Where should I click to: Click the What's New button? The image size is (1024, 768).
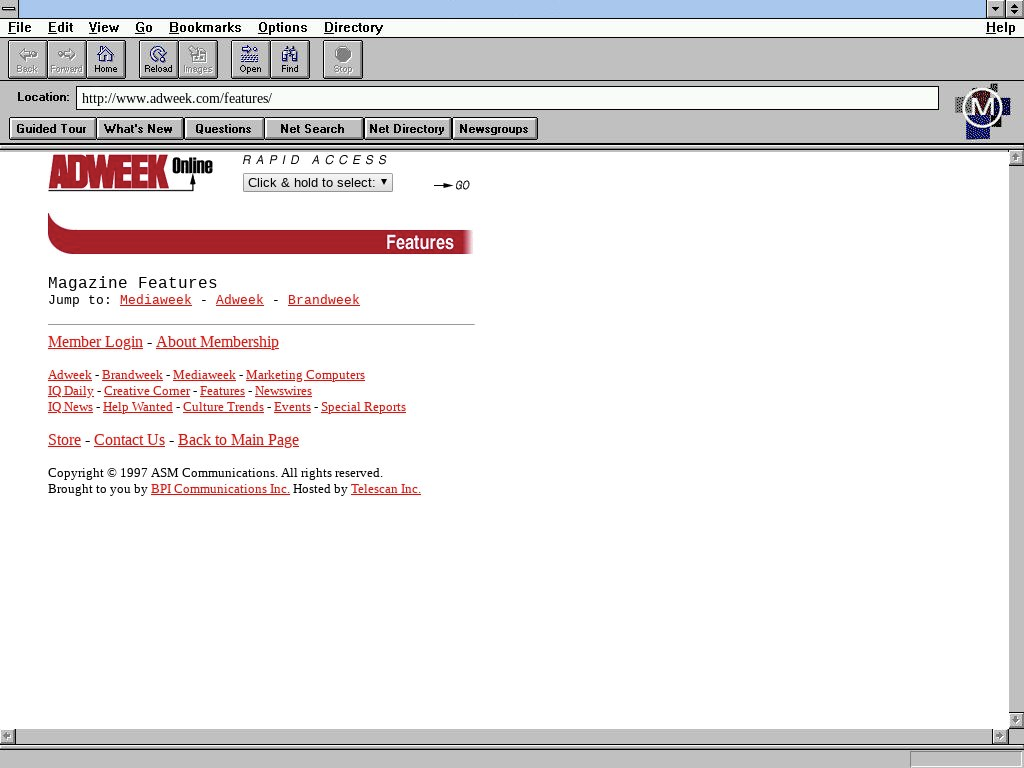[138, 128]
